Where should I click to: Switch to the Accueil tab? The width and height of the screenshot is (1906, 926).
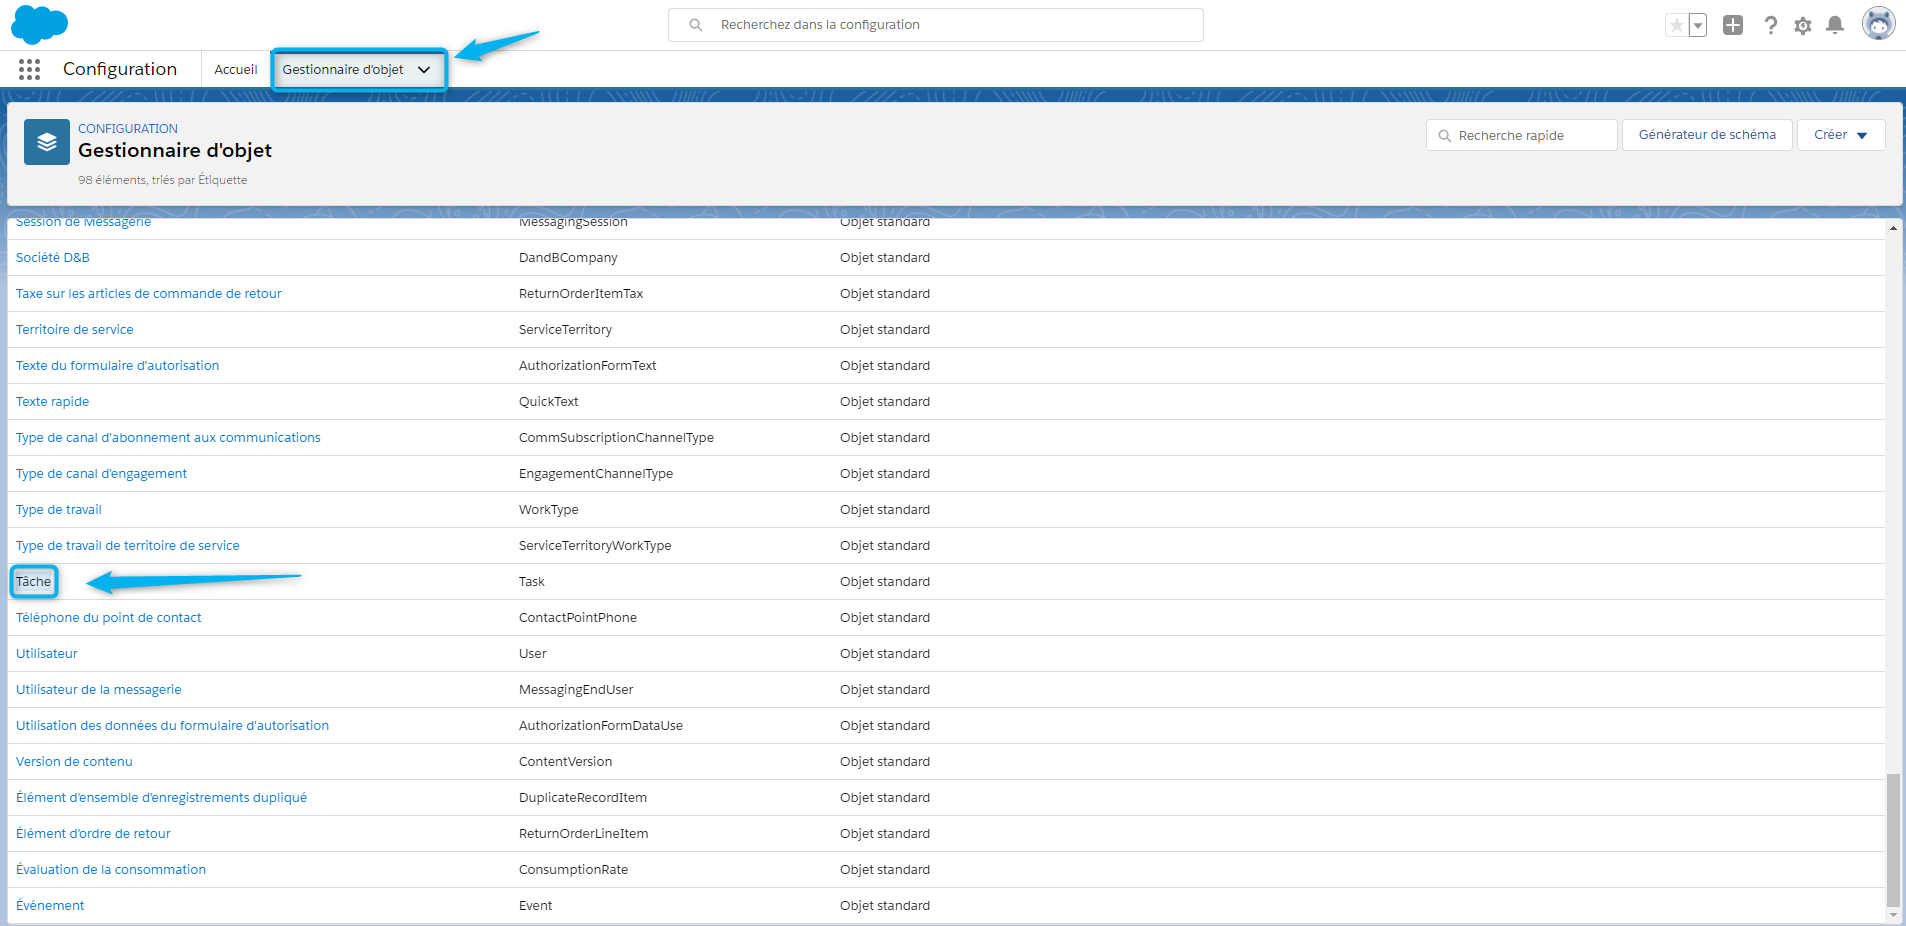click(236, 70)
